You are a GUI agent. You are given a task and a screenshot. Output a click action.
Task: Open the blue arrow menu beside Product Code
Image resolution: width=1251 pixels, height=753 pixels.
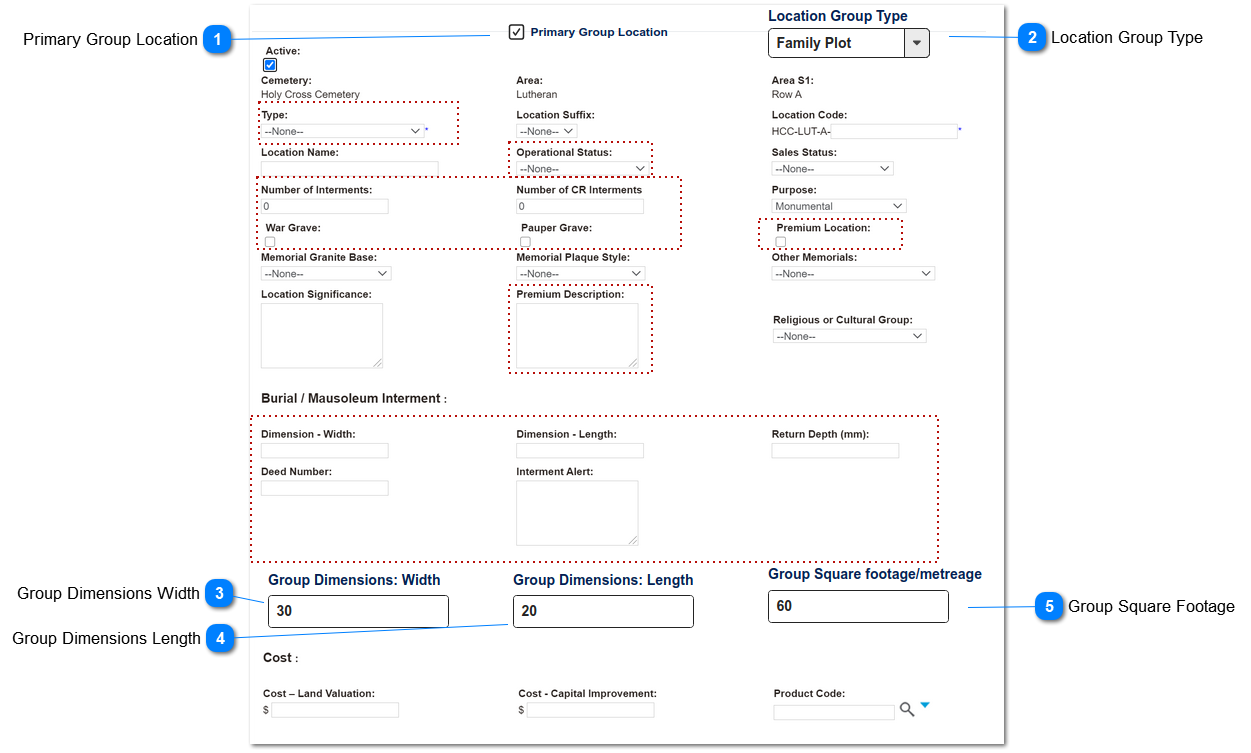(x=924, y=705)
